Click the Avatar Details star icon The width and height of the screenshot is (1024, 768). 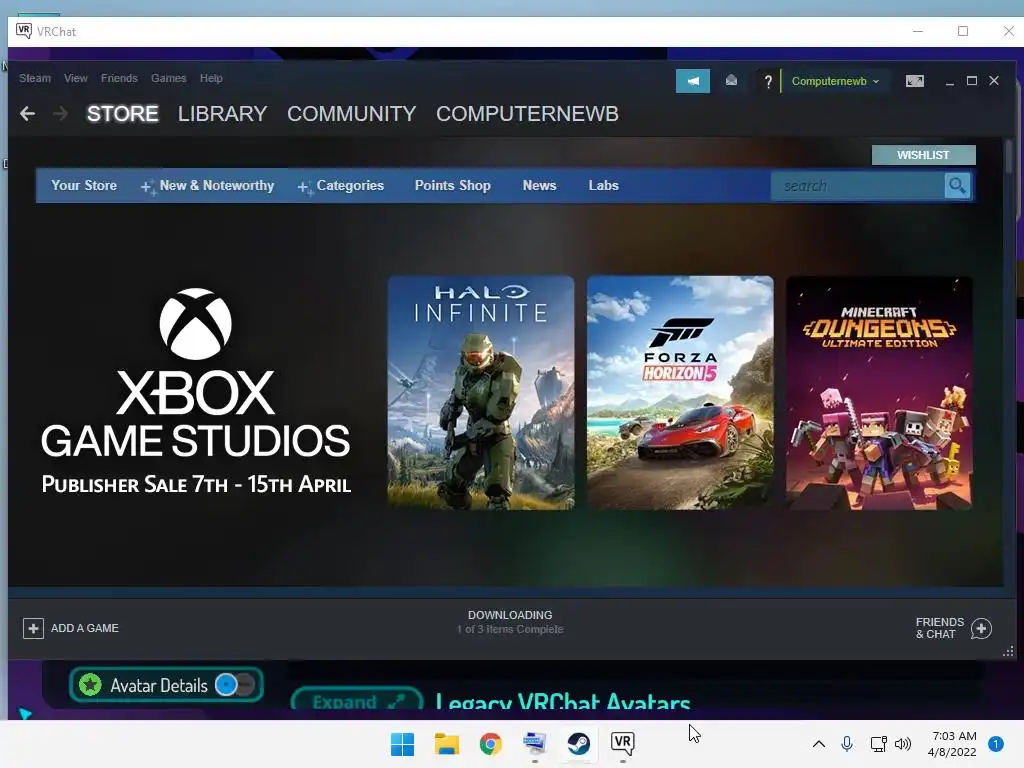click(x=90, y=685)
